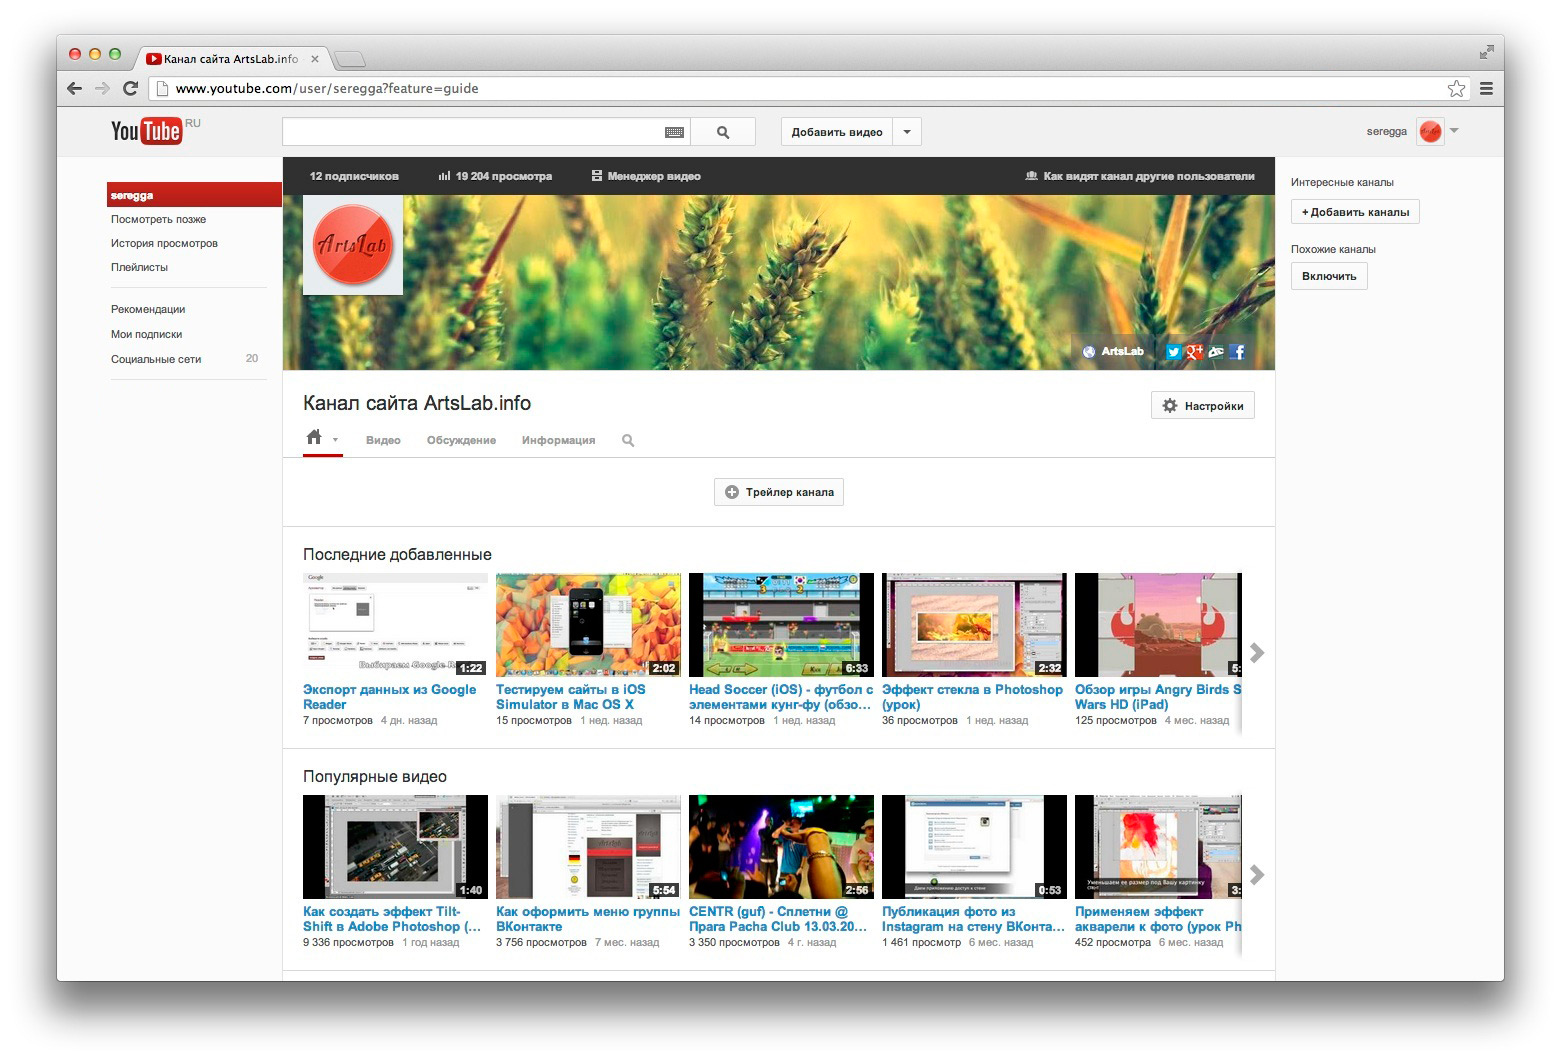This screenshot has width=1561, height=1060.
Task: Open the dropdown arrow next to home tab
Action: 335,440
